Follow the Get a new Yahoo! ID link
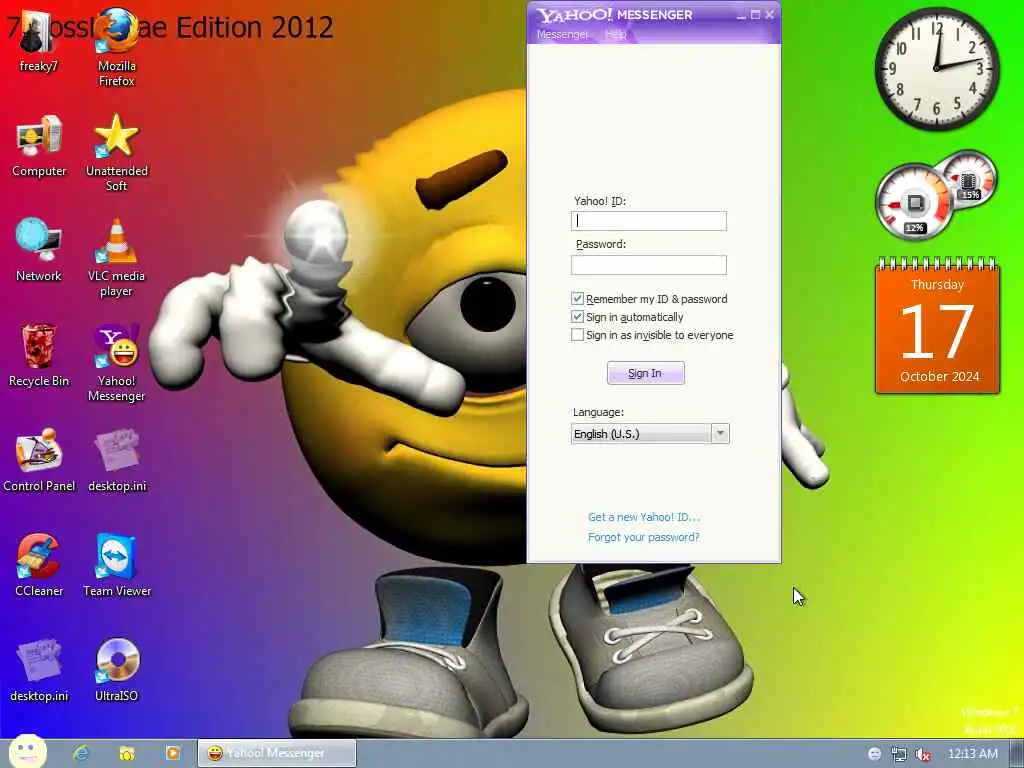This screenshot has width=1024, height=768. [644, 517]
